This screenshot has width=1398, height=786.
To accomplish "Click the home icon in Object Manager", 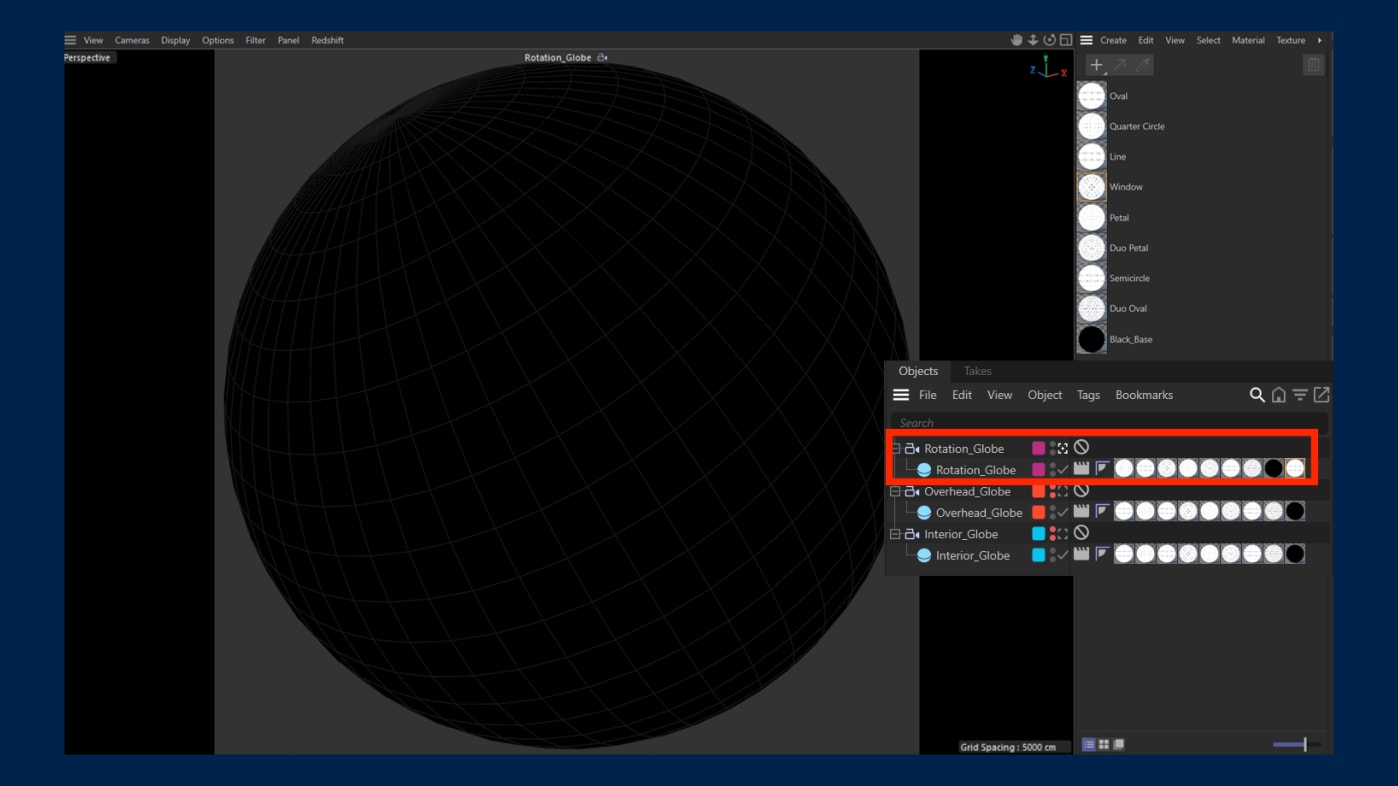I will tap(1278, 395).
